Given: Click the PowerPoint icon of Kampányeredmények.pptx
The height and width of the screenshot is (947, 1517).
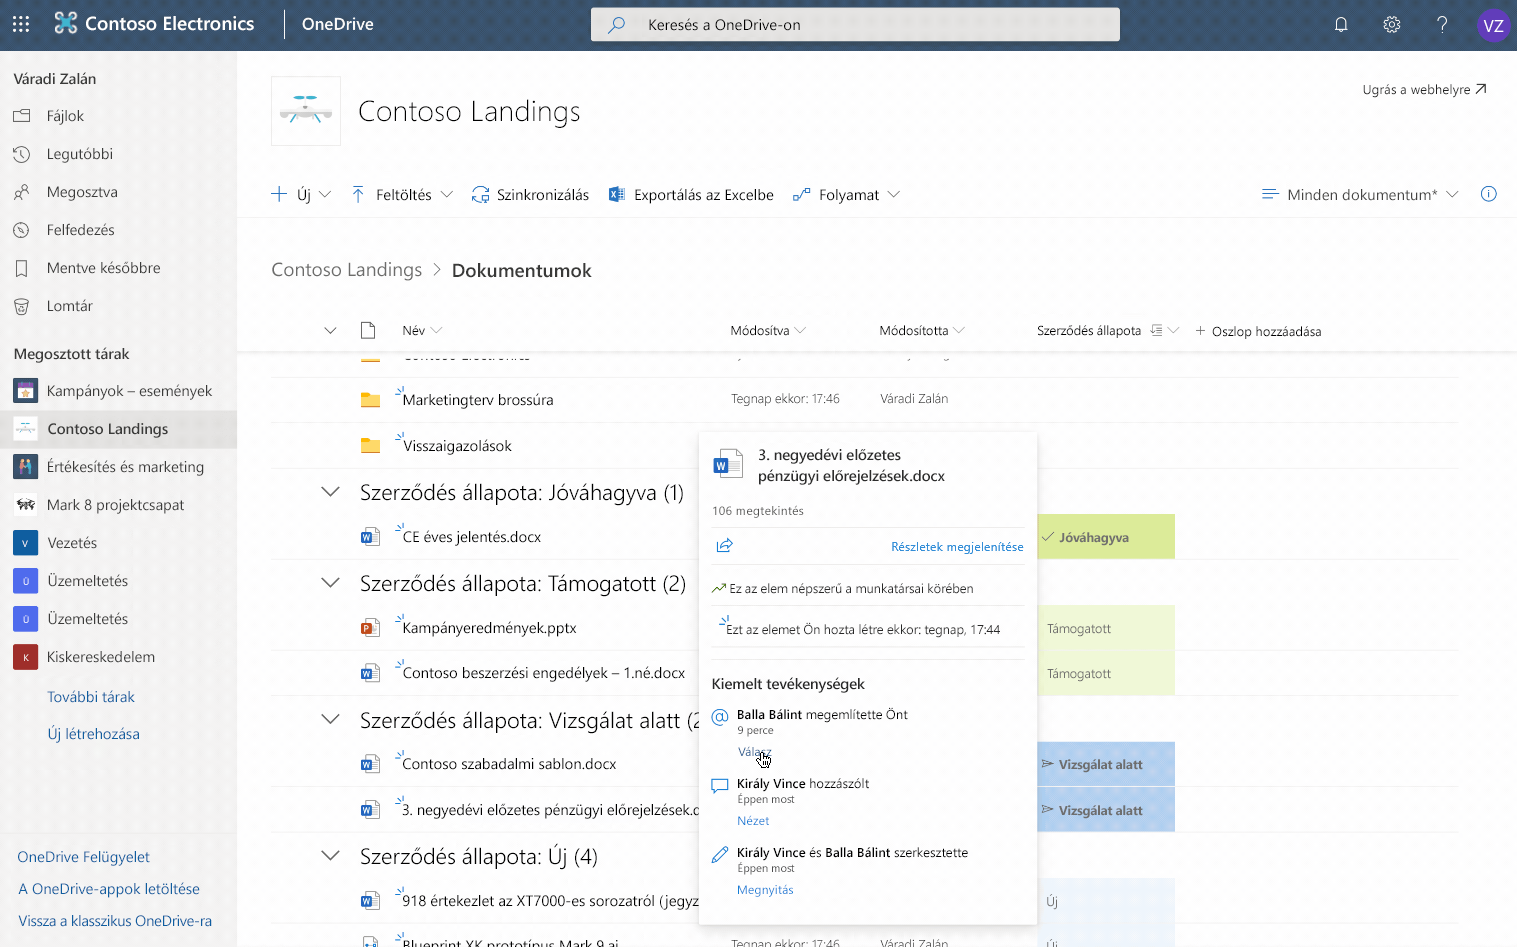Looking at the screenshot, I should click(x=370, y=628).
